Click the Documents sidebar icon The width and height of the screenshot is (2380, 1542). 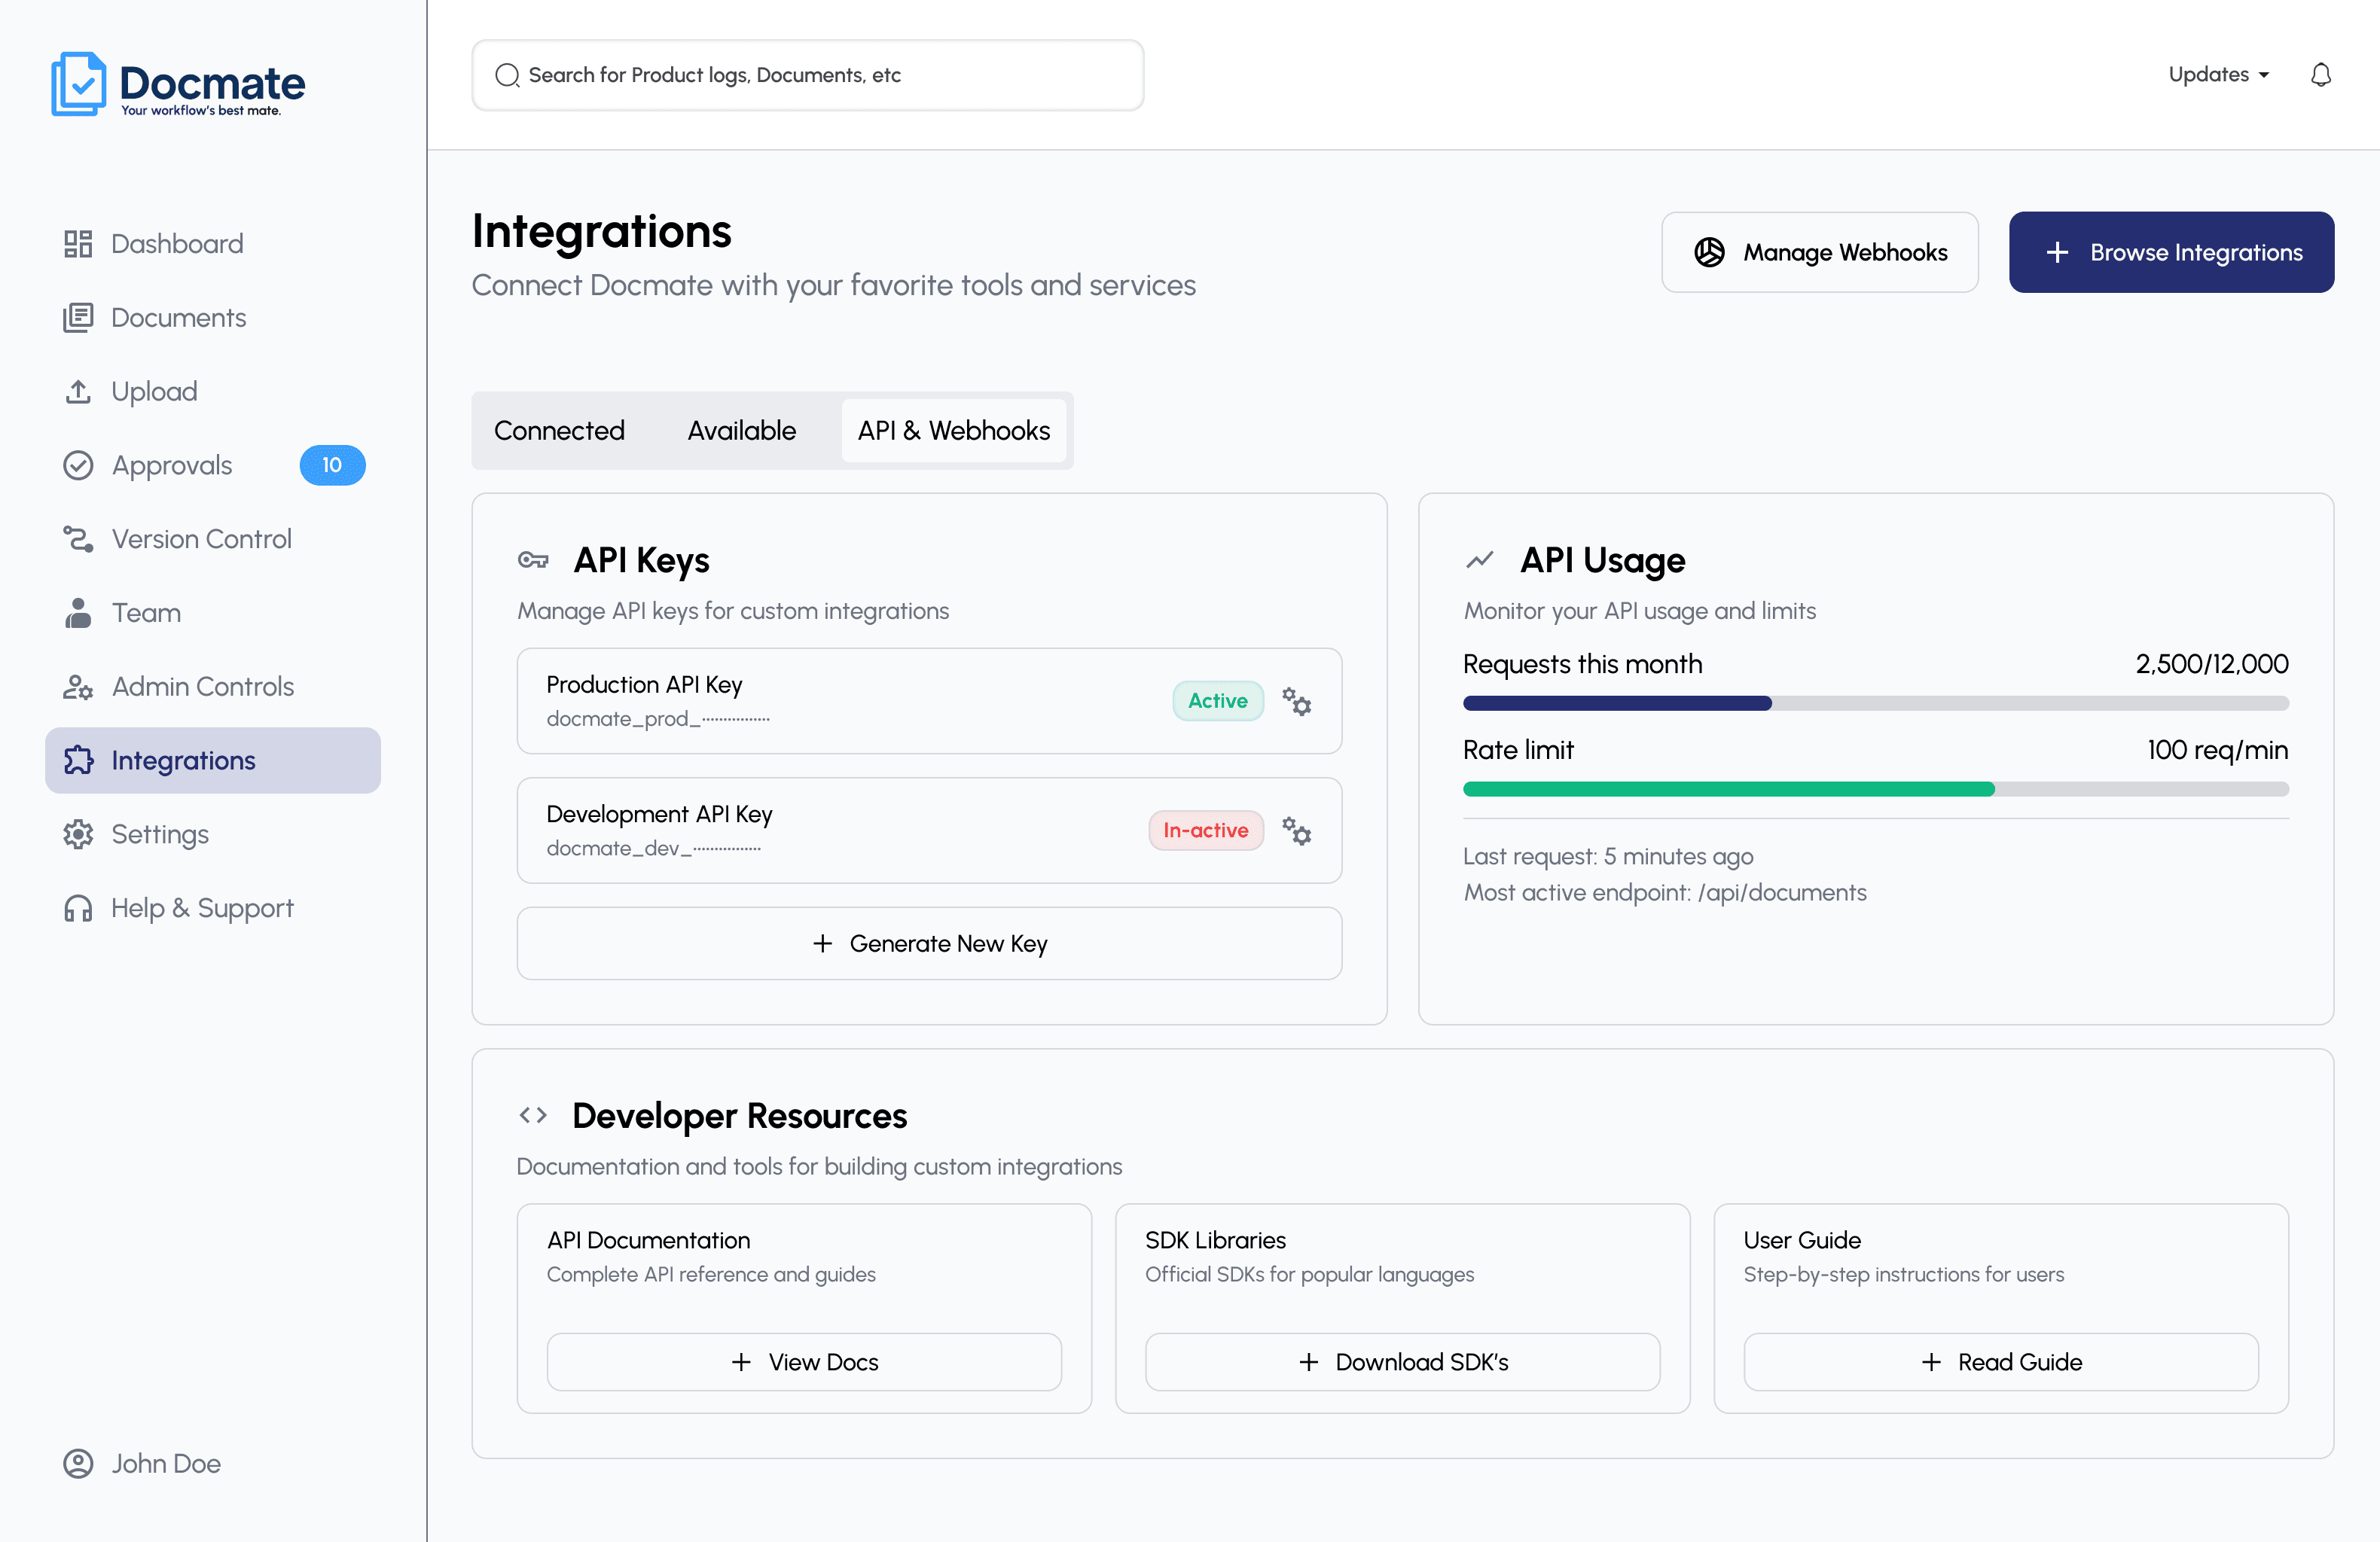point(78,318)
